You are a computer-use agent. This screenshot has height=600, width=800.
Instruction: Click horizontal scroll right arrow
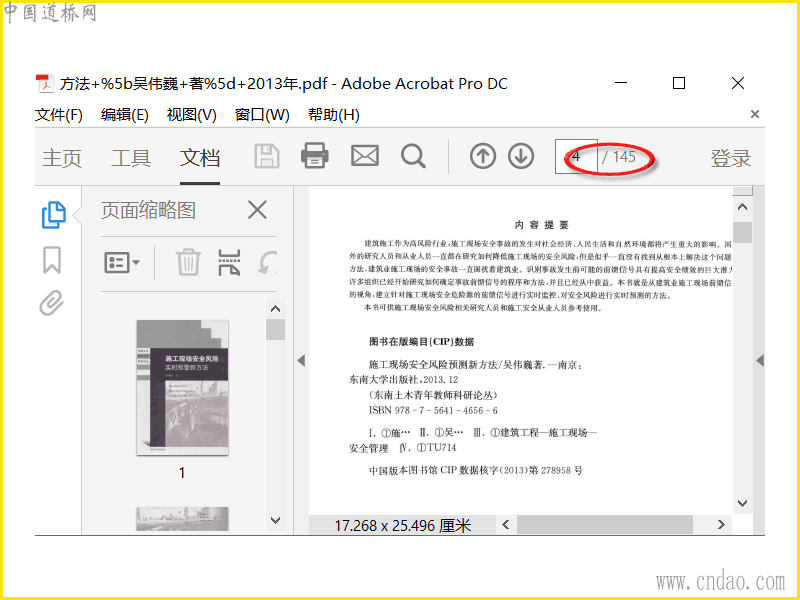point(721,524)
